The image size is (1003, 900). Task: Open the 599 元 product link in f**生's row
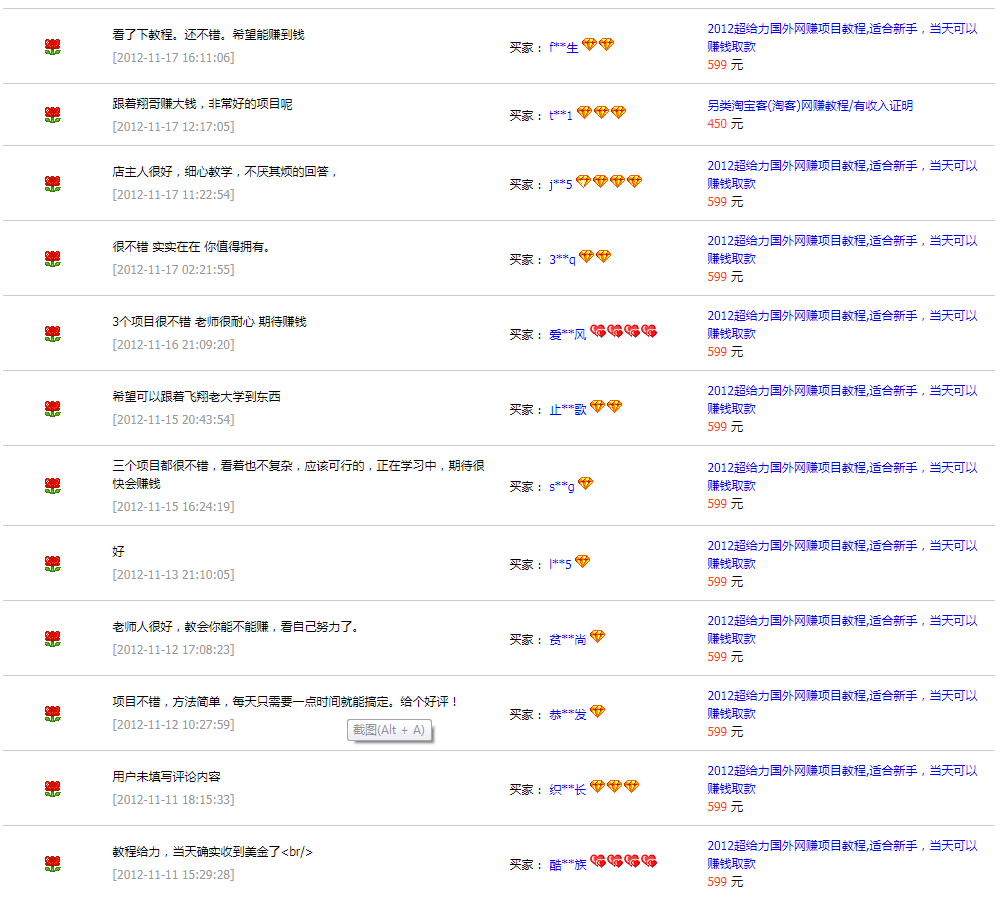(x=842, y=37)
